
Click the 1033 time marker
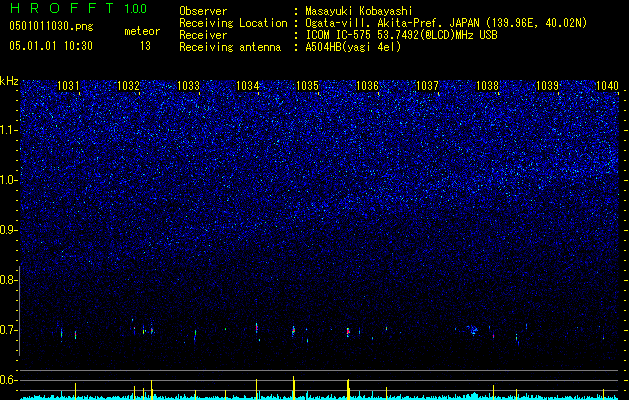coord(188,85)
